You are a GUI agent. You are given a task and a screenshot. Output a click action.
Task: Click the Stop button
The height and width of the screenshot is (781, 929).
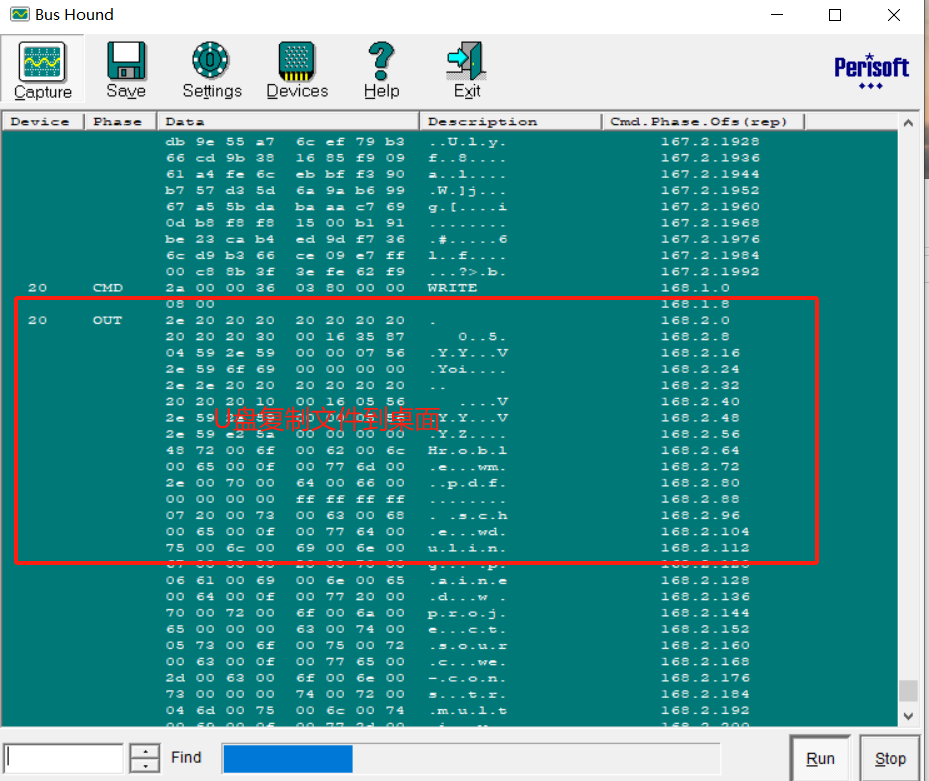(890, 758)
